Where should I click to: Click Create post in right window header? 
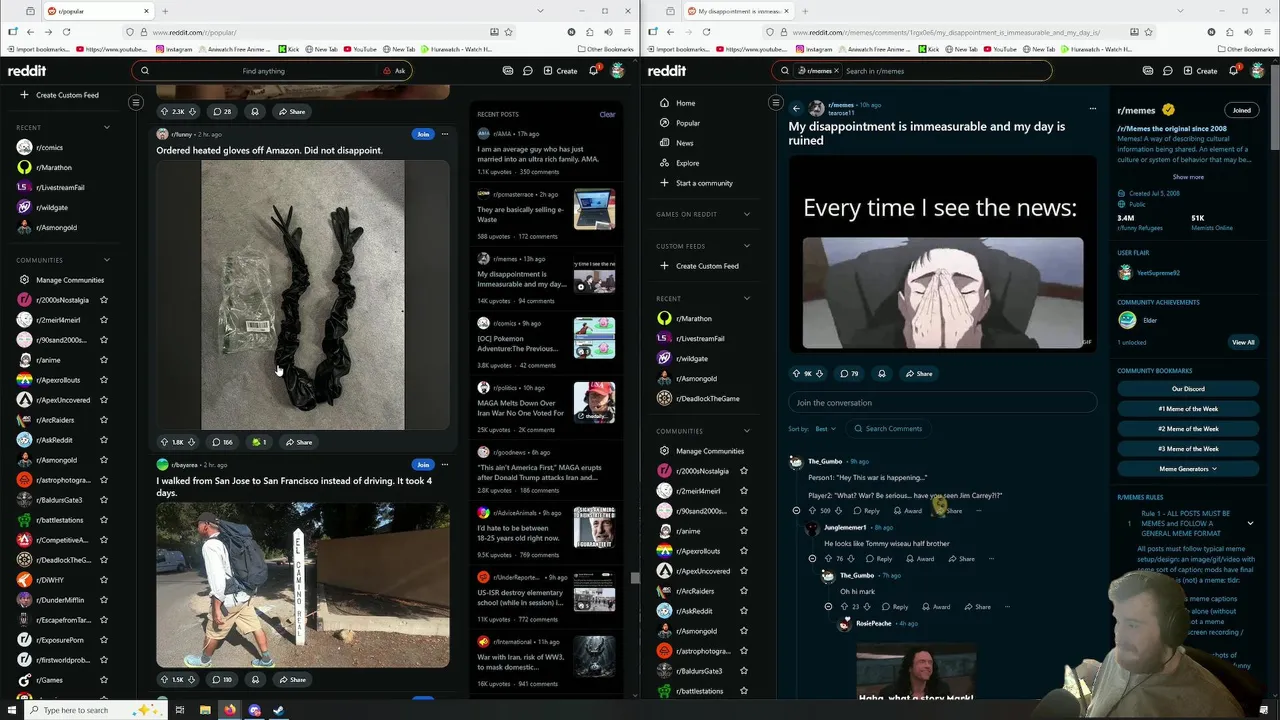(x=1201, y=71)
